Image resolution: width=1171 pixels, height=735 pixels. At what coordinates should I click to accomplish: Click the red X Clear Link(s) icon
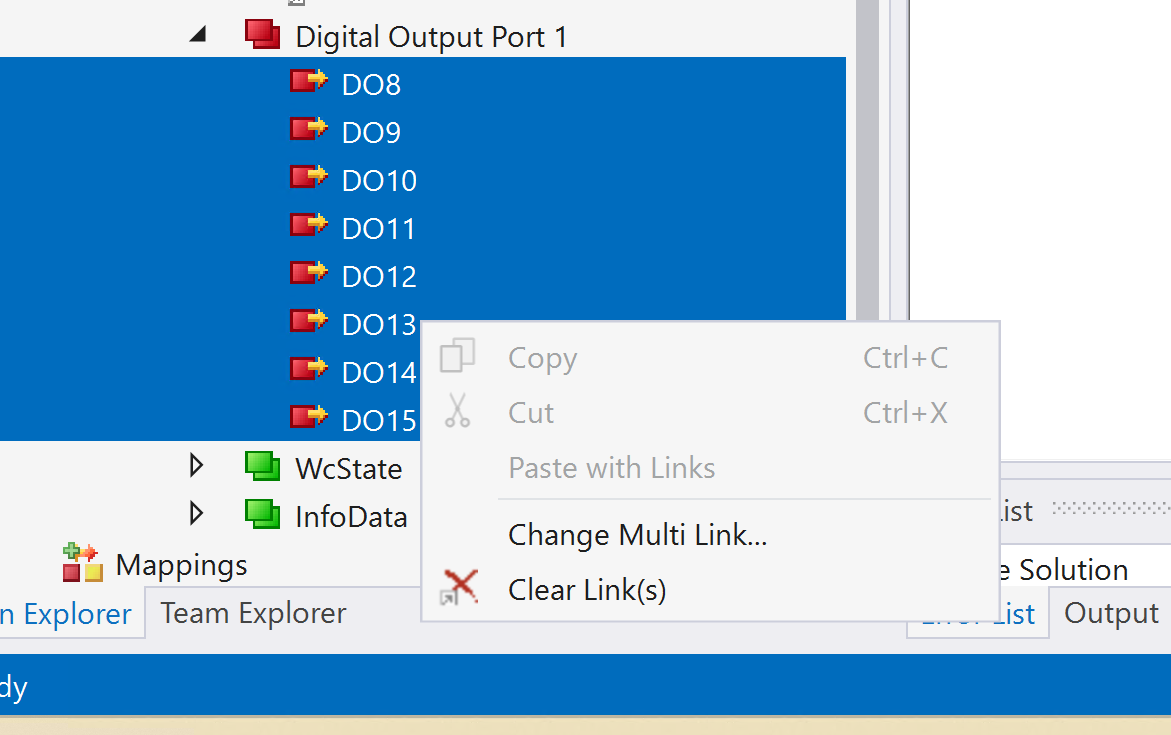pos(460,588)
